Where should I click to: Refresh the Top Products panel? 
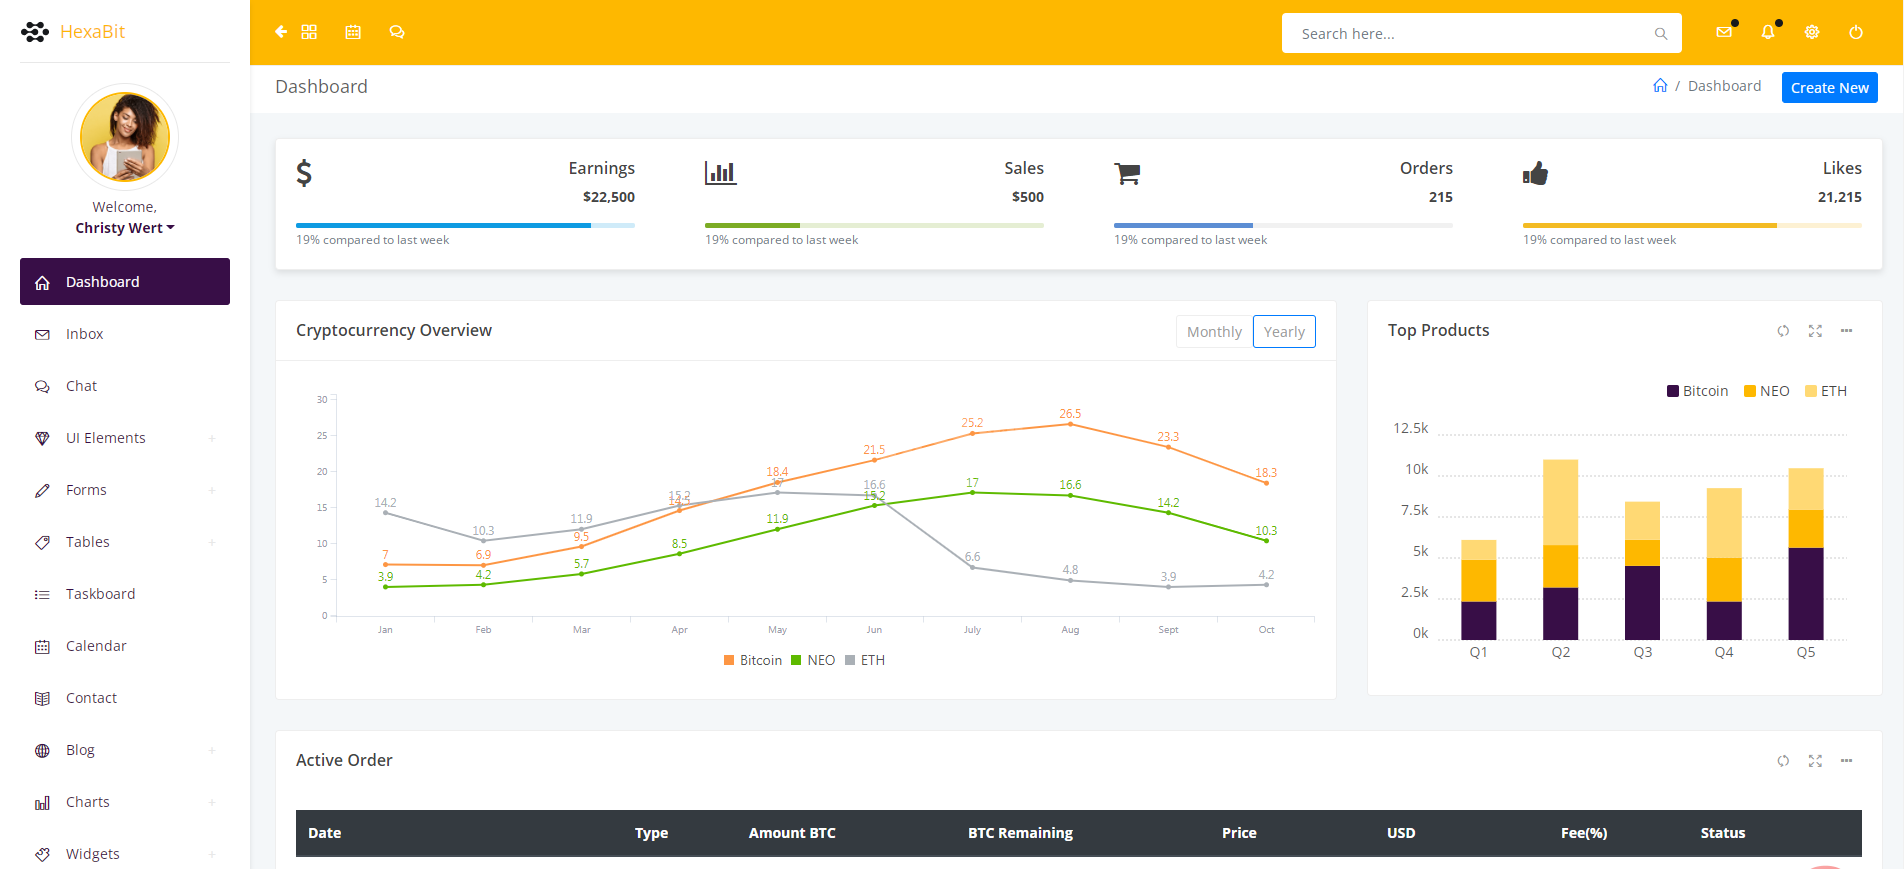tap(1783, 331)
